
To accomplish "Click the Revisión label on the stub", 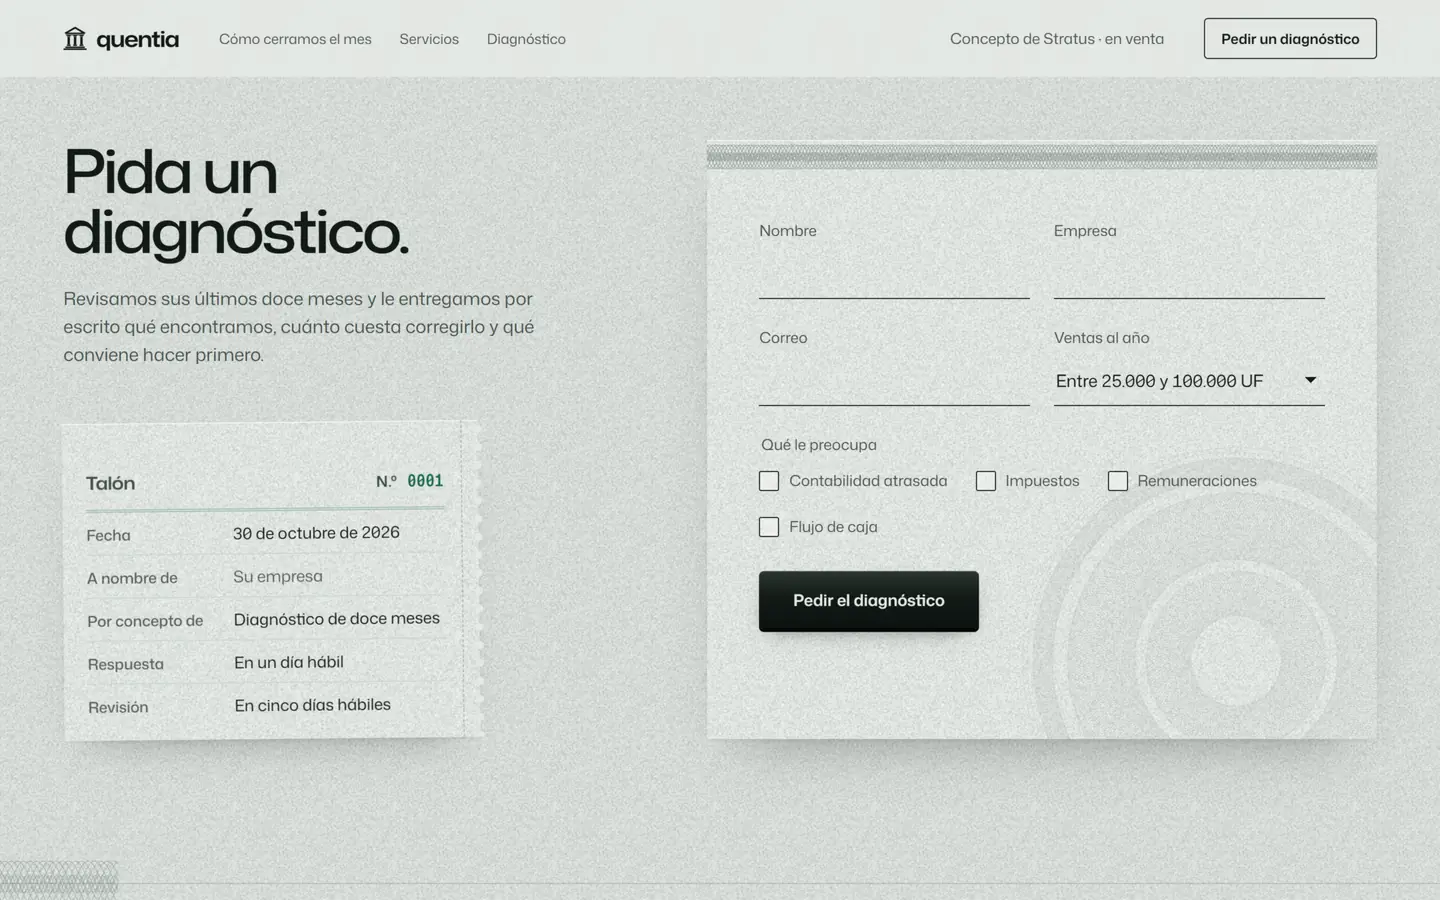I will click(118, 707).
